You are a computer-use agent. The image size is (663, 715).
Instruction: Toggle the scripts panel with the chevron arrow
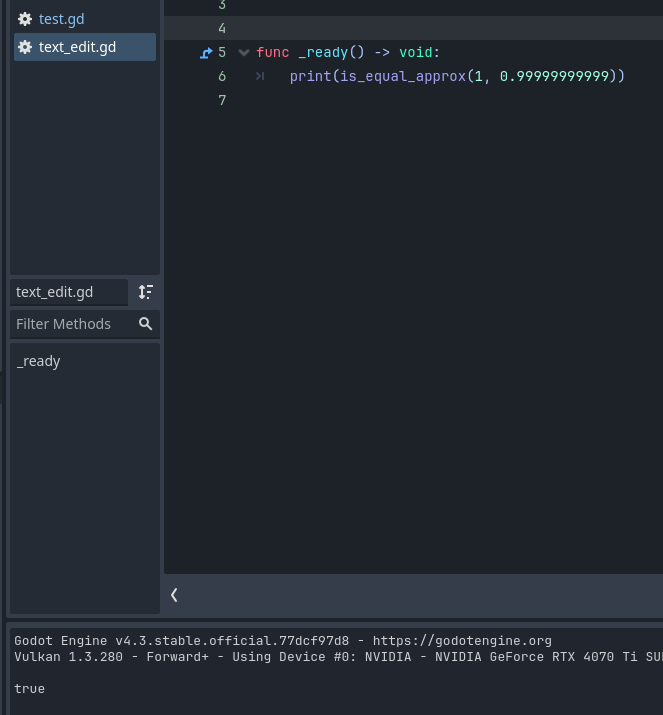[x=174, y=595]
